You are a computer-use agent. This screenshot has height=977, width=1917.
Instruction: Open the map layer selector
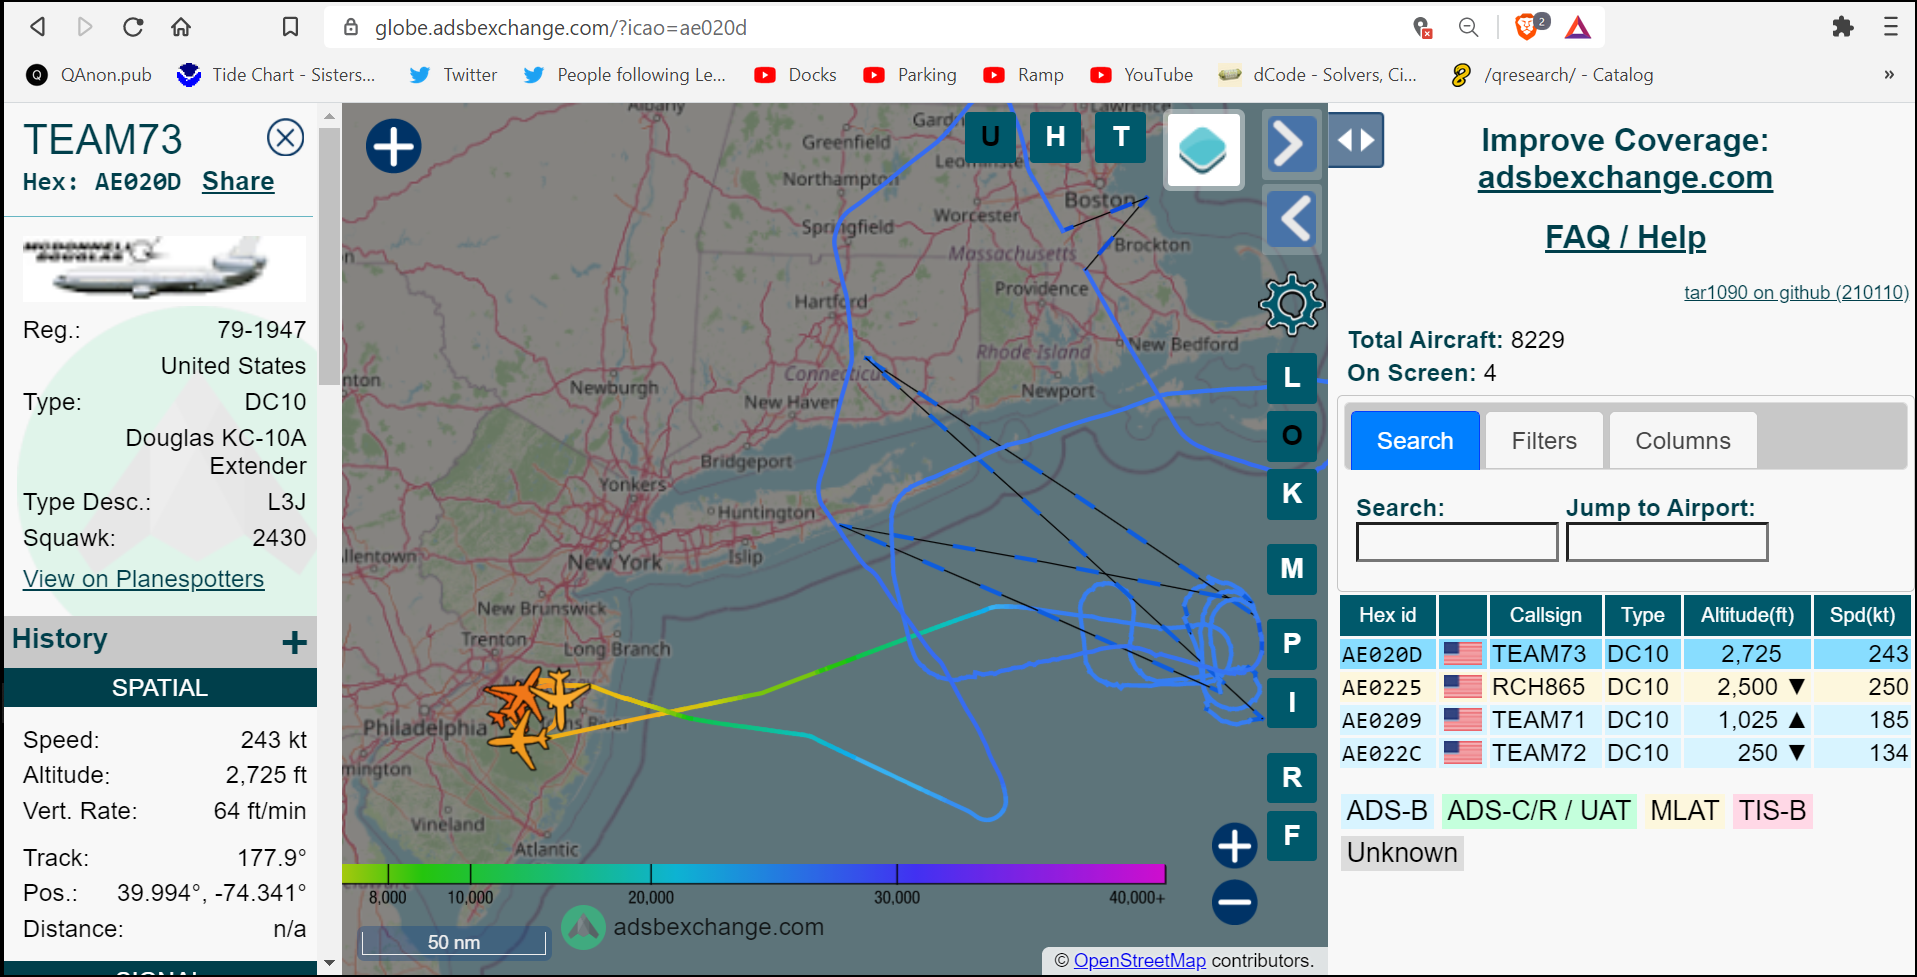tap(1204, 150)
